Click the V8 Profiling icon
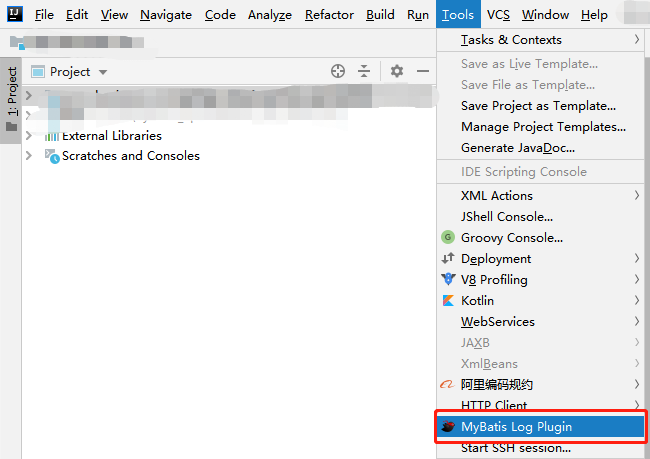The width and height of the screenshot is (650, 459). tap(448, 279)
